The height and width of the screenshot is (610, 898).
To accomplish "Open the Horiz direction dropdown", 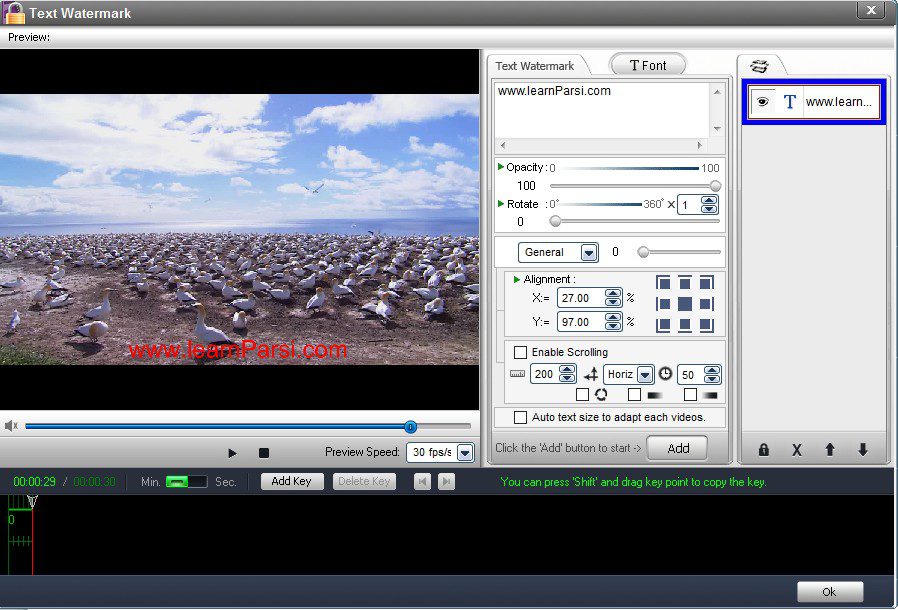I will [645, 375].
